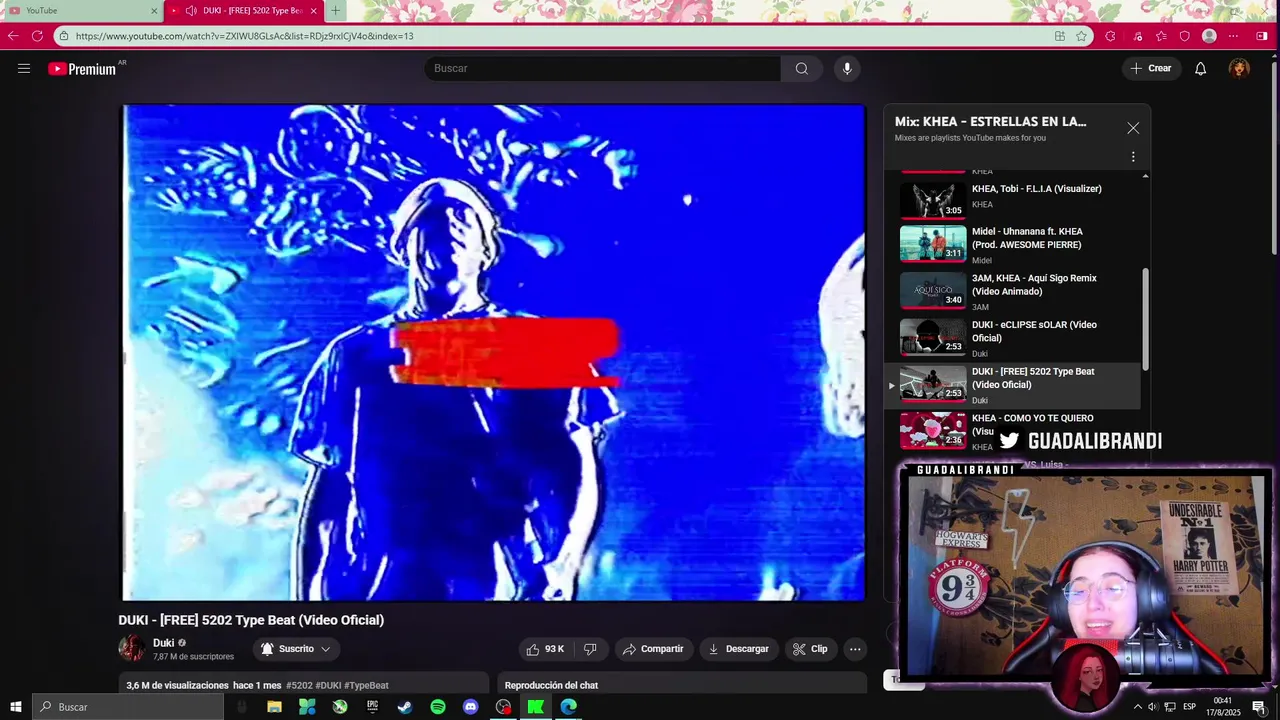The width and height of the screenshot is (1280, 720).
Task: Open browser media control icon
Action: click(1138, 36)
